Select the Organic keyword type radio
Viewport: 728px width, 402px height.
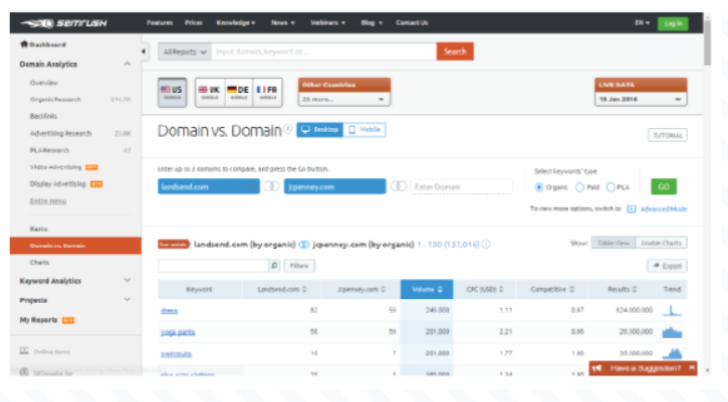coord(539,187)
